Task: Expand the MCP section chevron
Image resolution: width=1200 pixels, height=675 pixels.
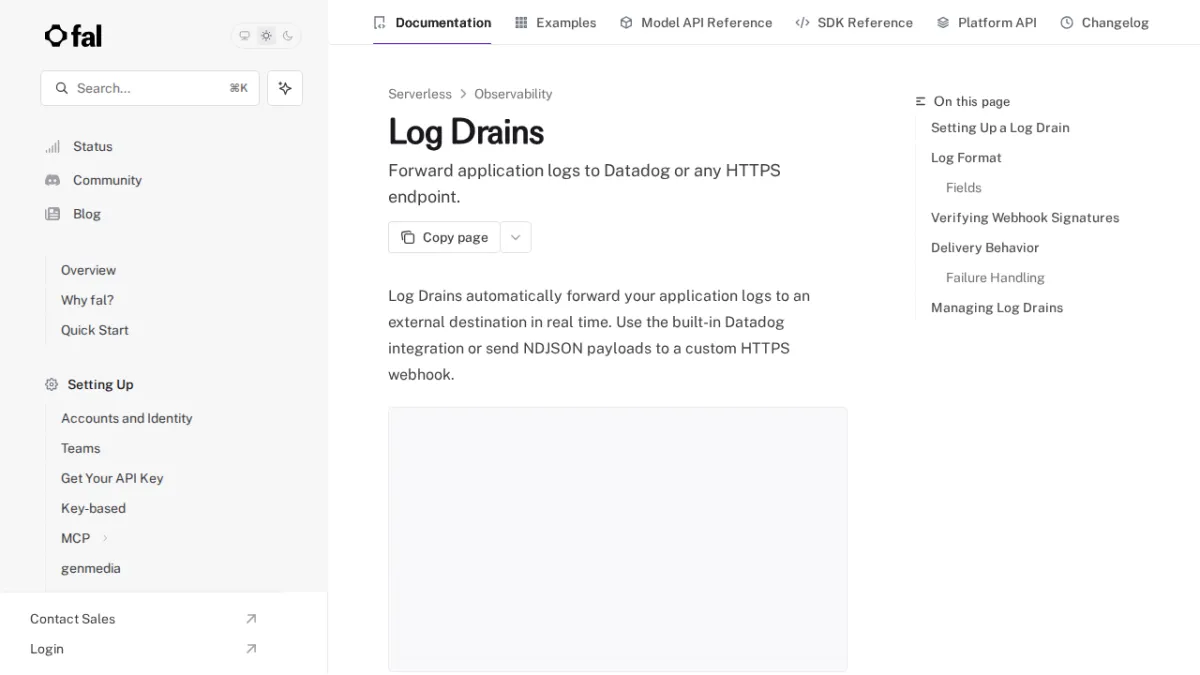Action: pos(105,538)
